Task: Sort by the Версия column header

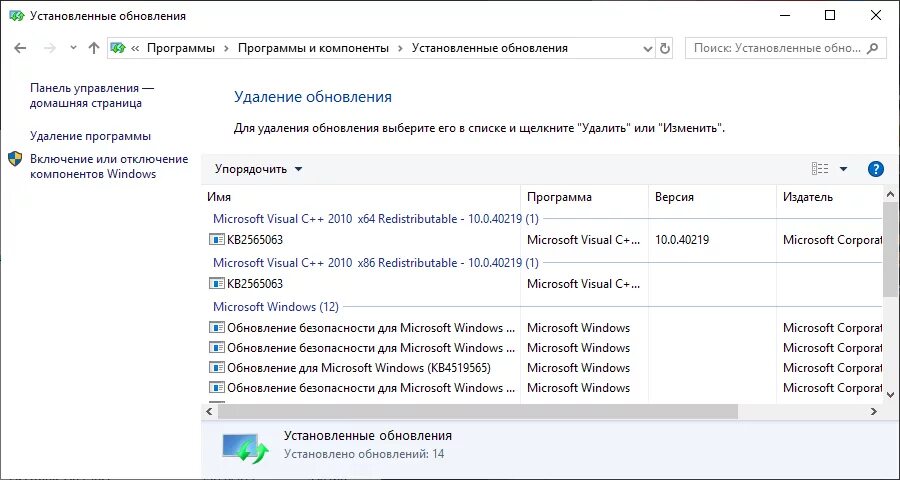Action: coord(712,197)
